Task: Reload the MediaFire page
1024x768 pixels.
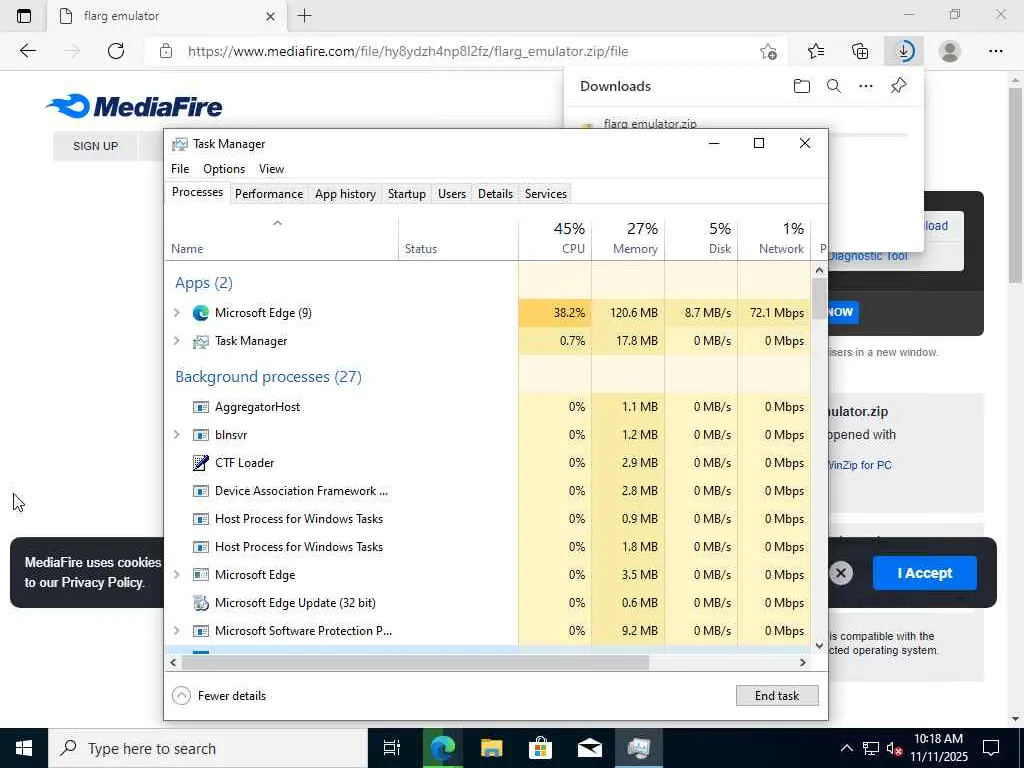Action: pos(116,51)
